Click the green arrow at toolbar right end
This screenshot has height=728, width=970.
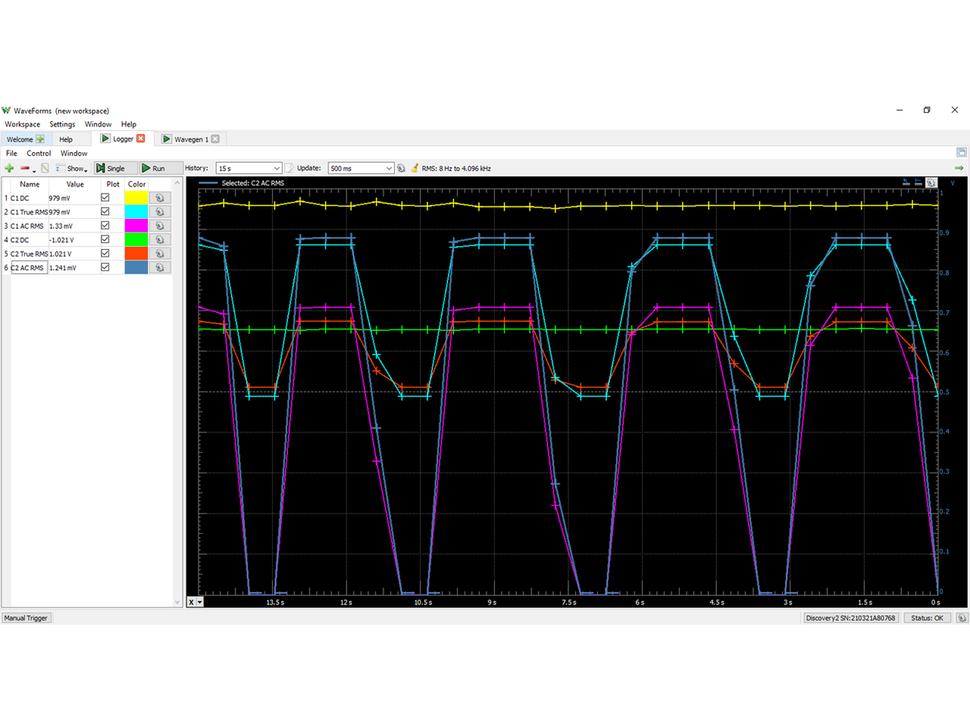point(959,168)
